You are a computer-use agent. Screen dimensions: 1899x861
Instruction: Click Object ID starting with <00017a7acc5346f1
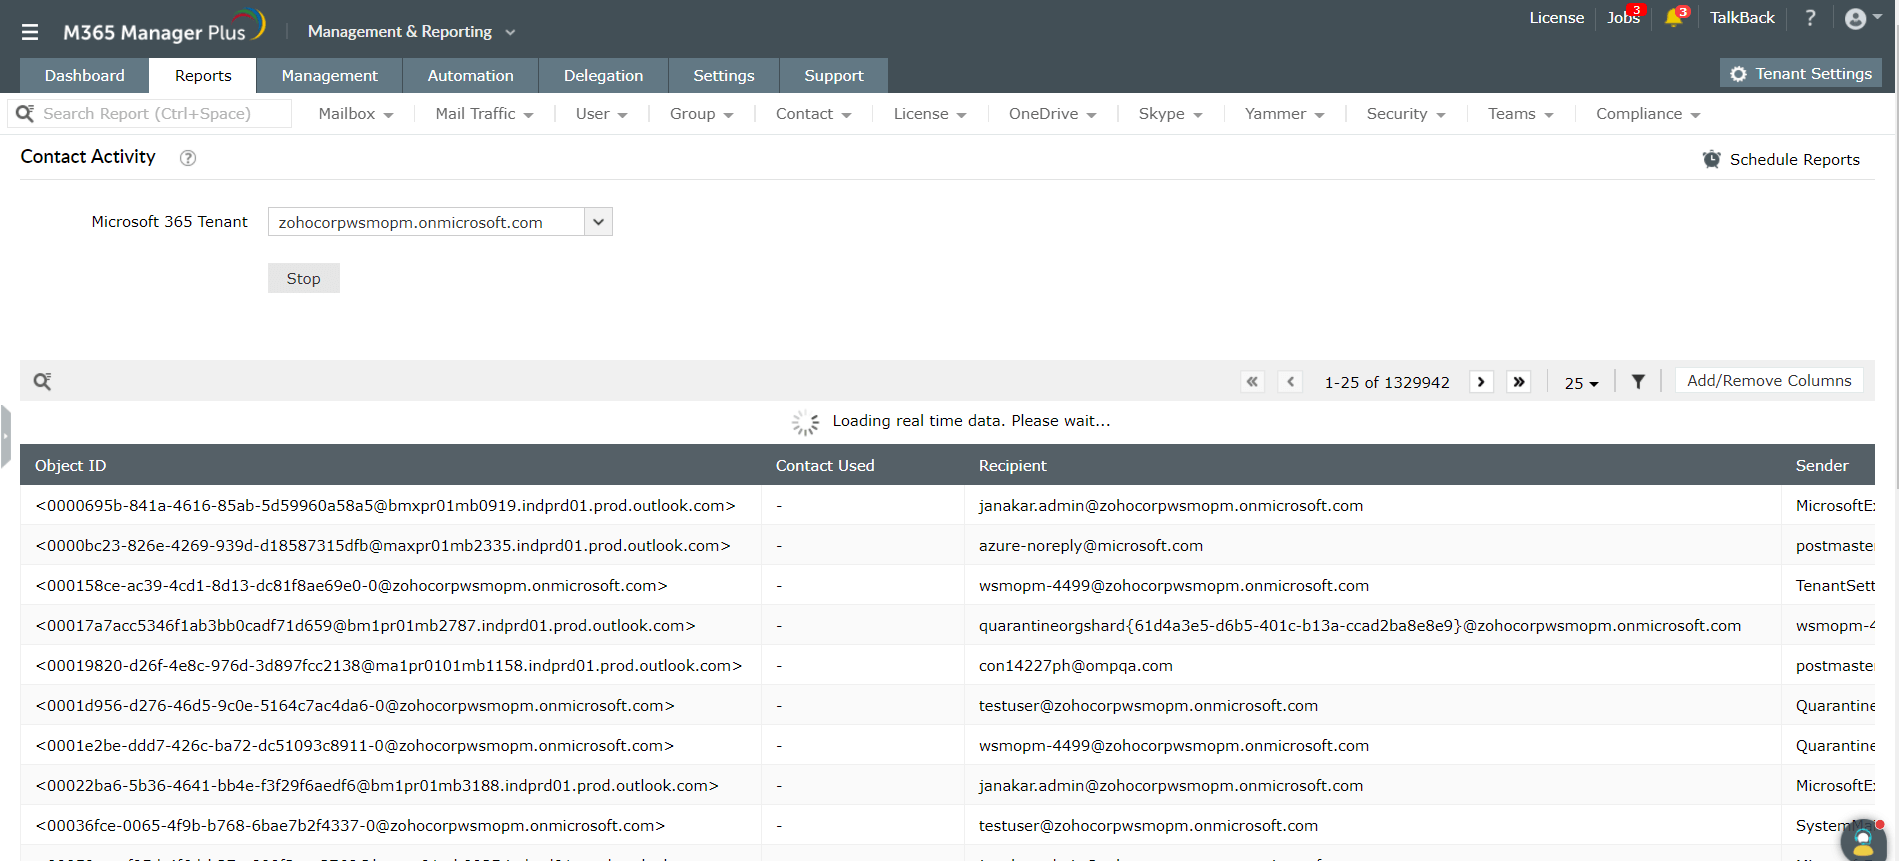365,626
